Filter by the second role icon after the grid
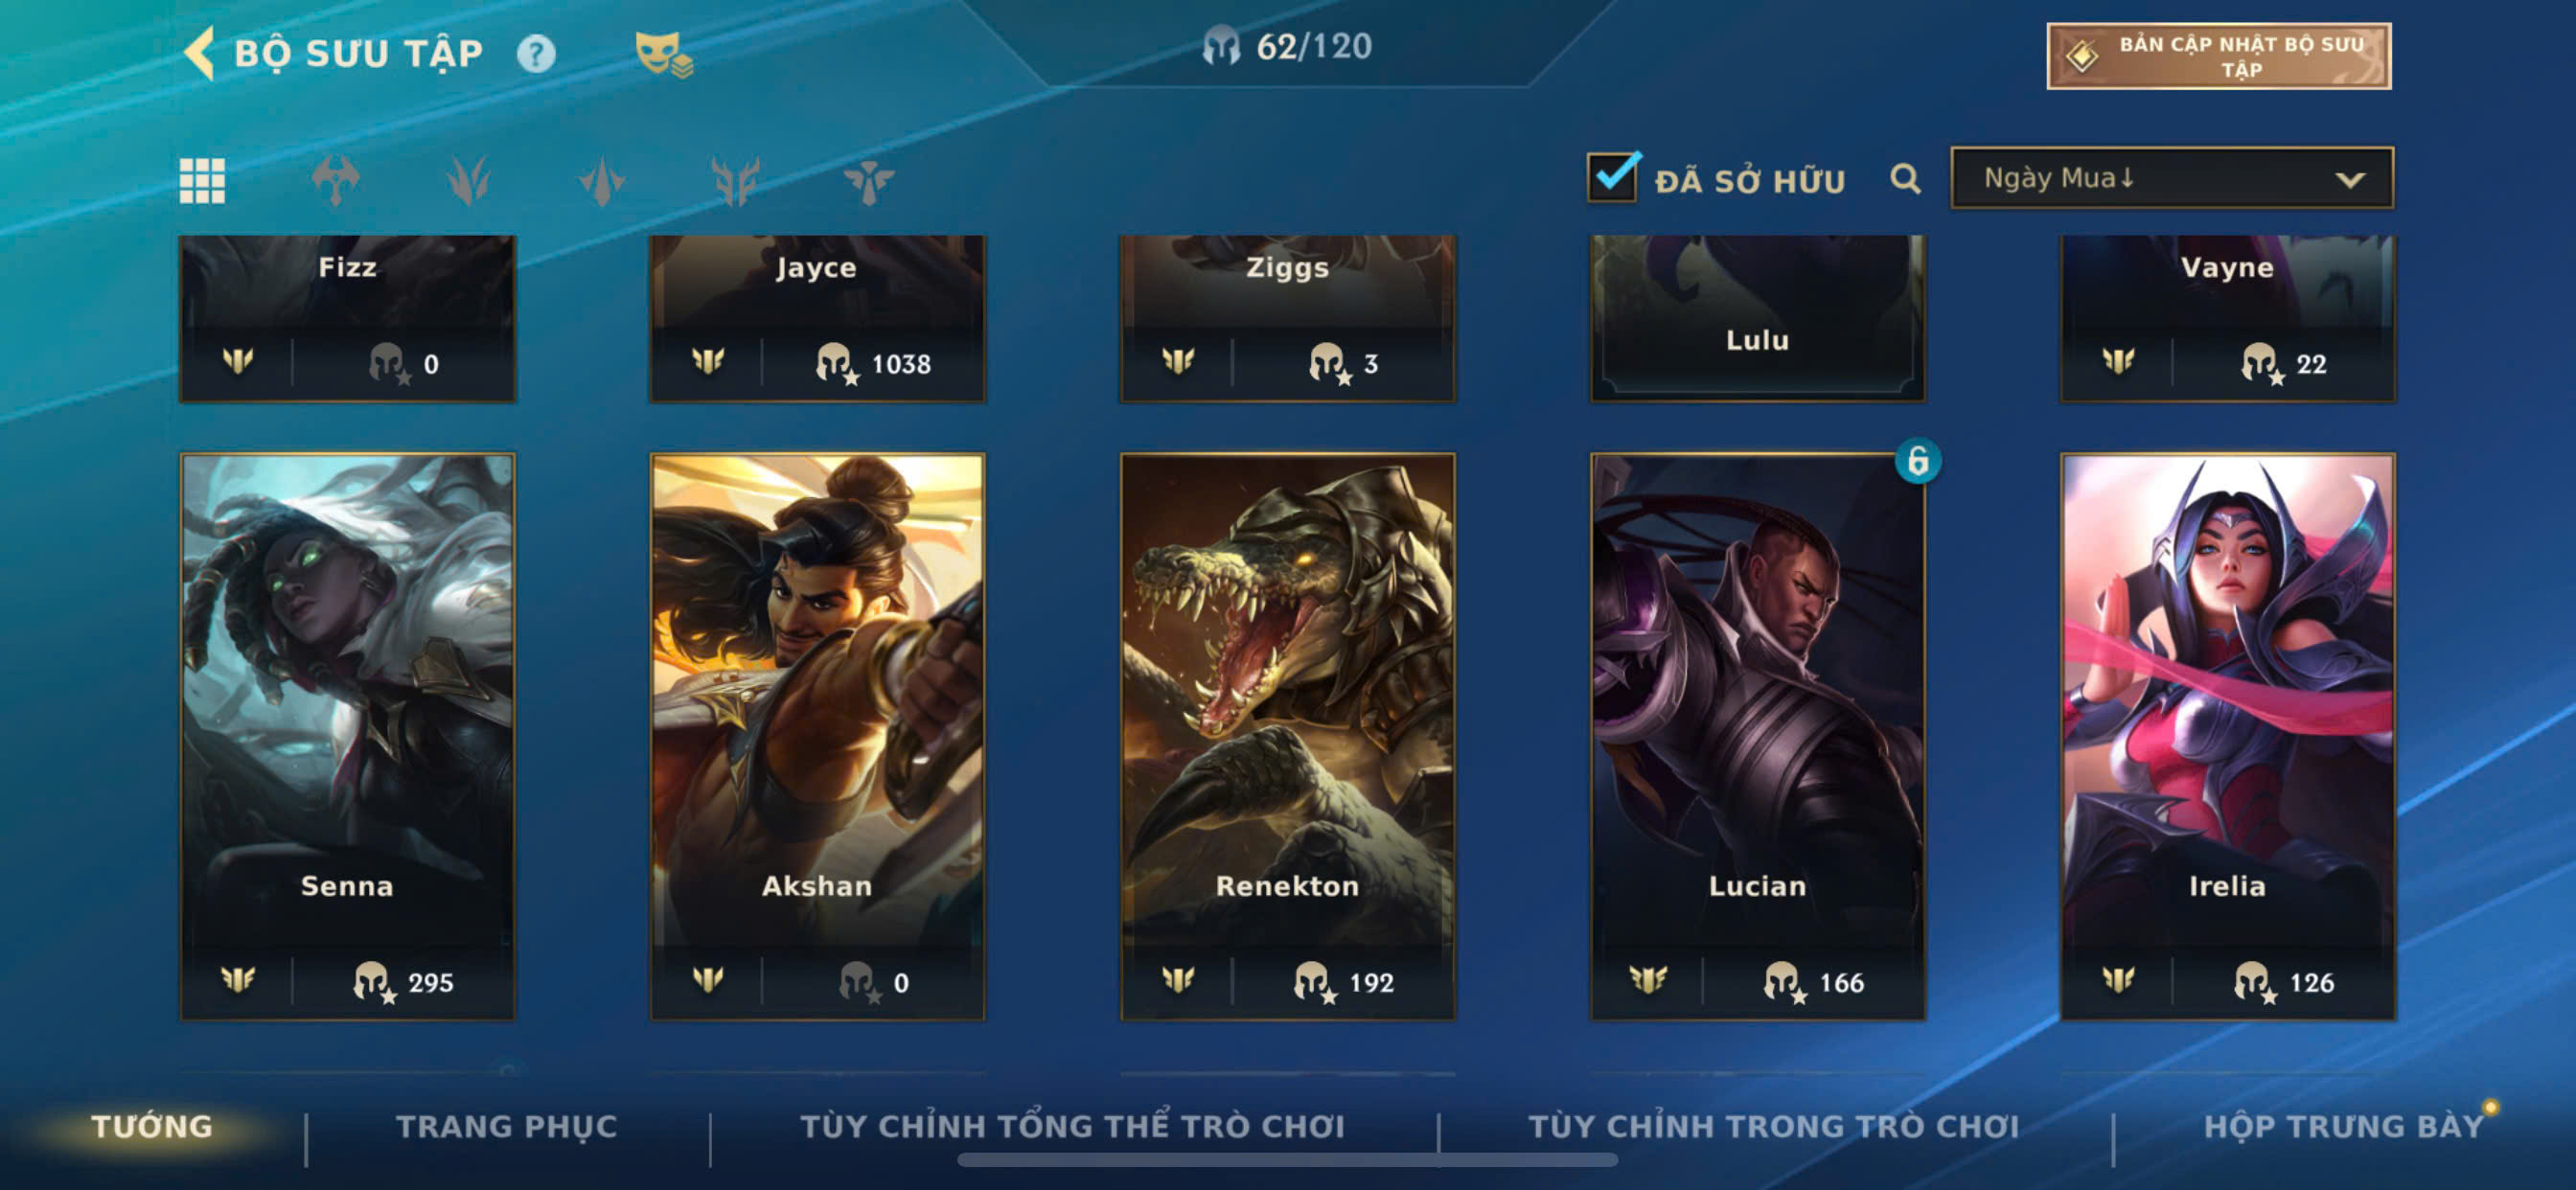Image resolution: width=2576 pixels, height=1190 pixels. 468,181
